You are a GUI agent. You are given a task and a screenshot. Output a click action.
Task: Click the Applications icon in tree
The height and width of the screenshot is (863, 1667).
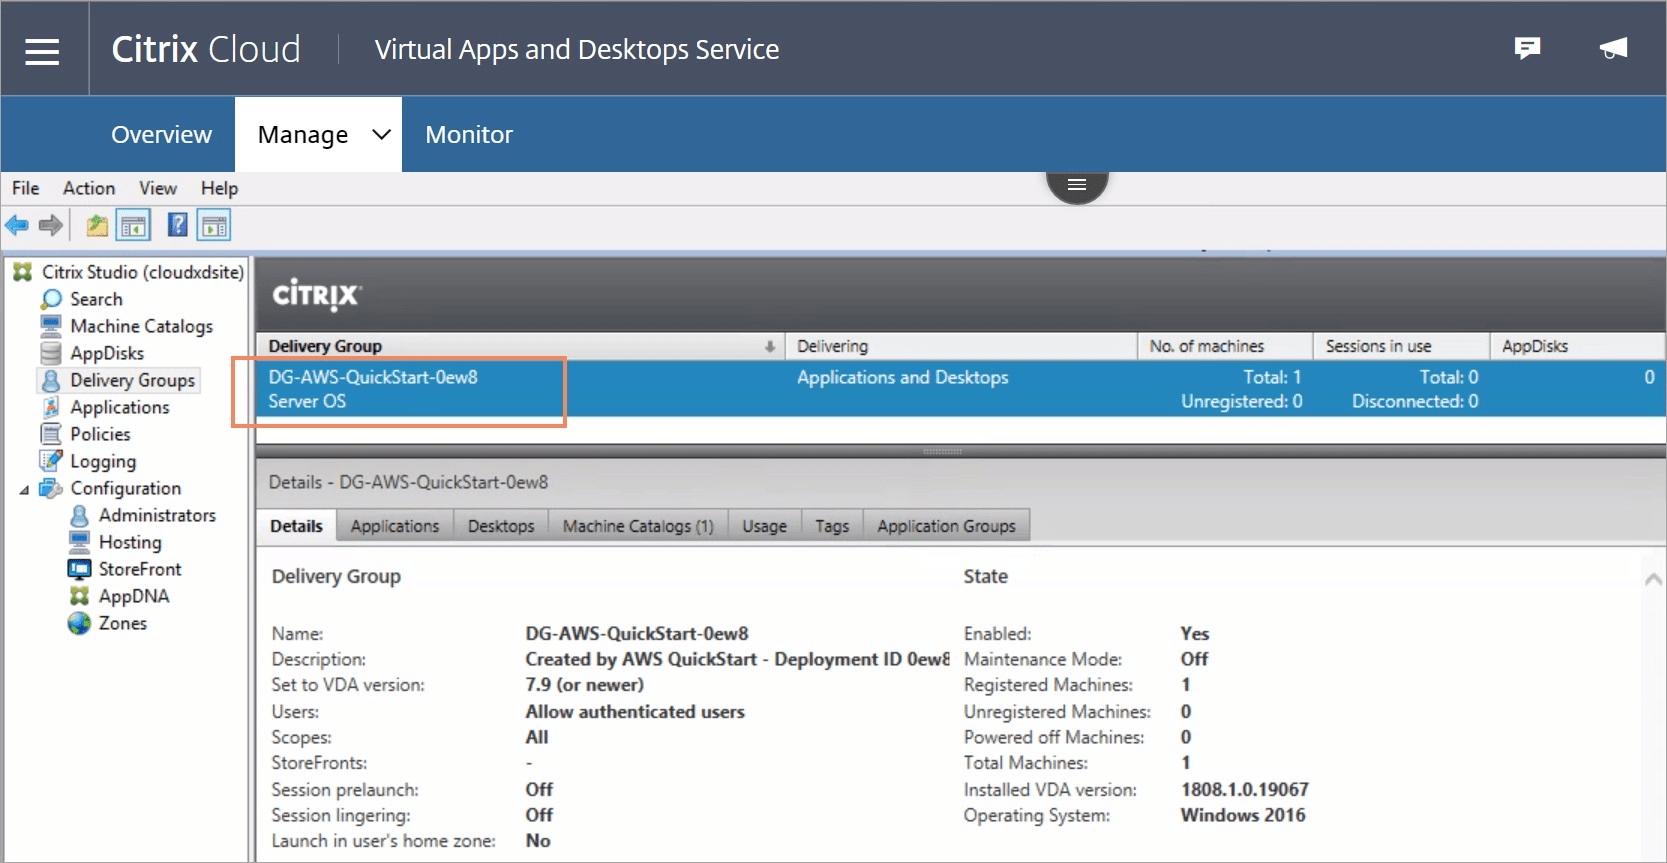tap(51, 407)
